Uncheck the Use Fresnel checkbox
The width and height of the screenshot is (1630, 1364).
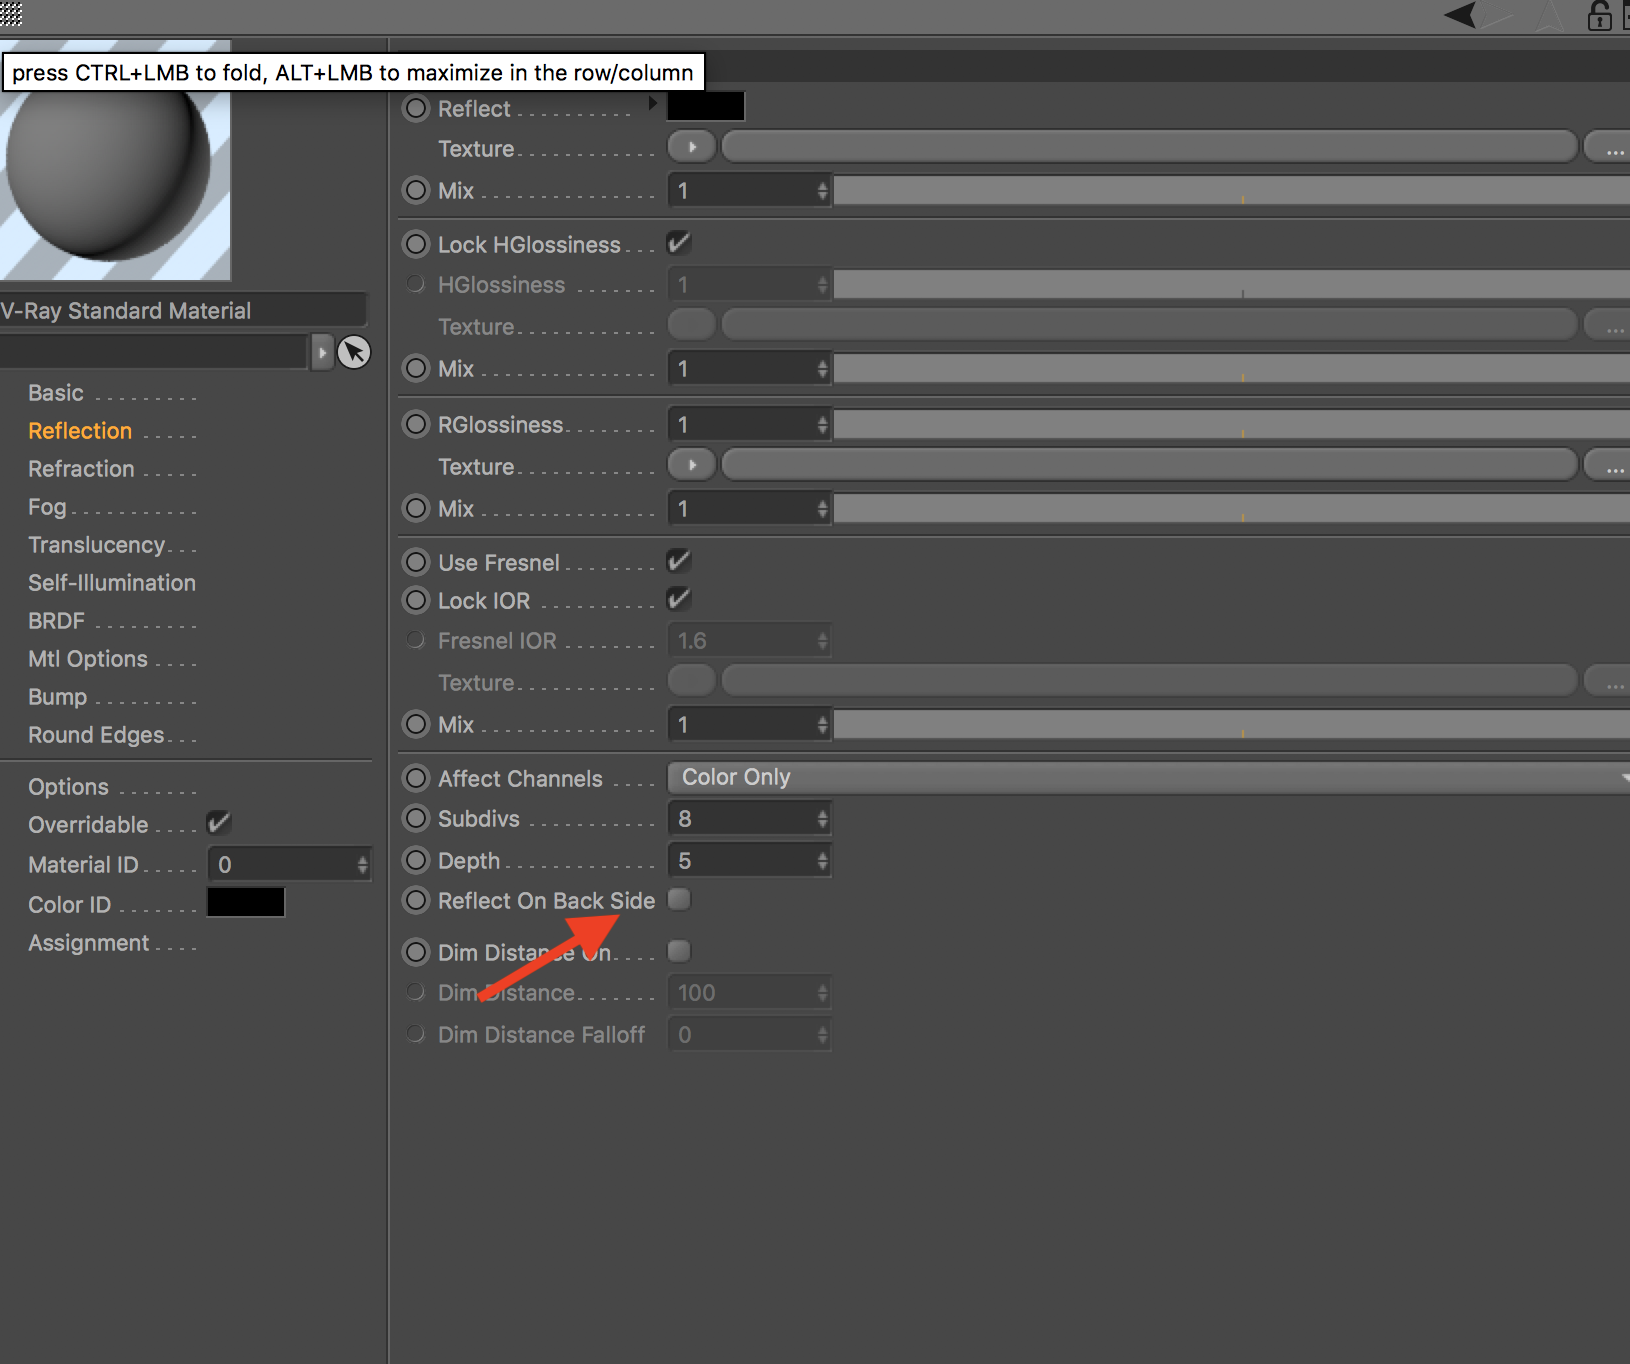pyautogui.click(x=679, y=561)
